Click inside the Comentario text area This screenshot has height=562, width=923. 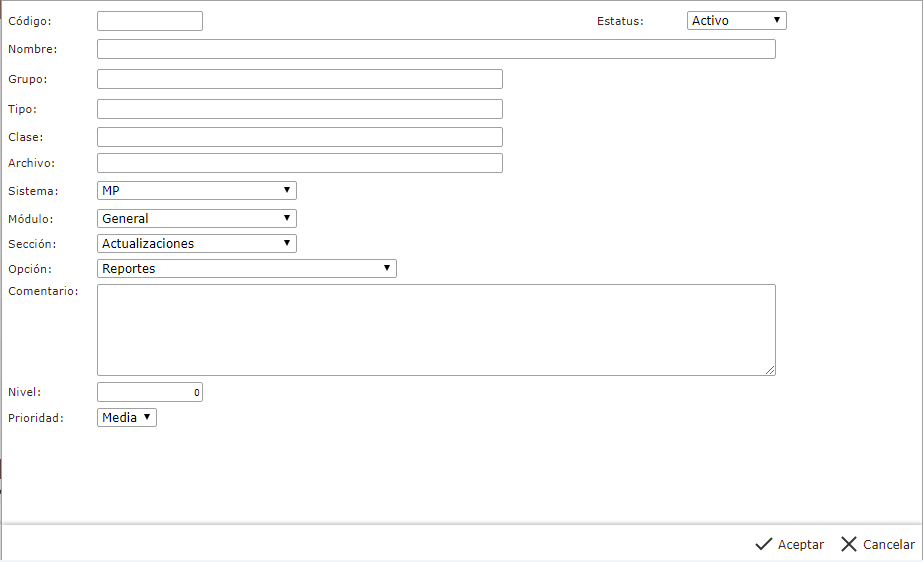click(x=436, y=330)
